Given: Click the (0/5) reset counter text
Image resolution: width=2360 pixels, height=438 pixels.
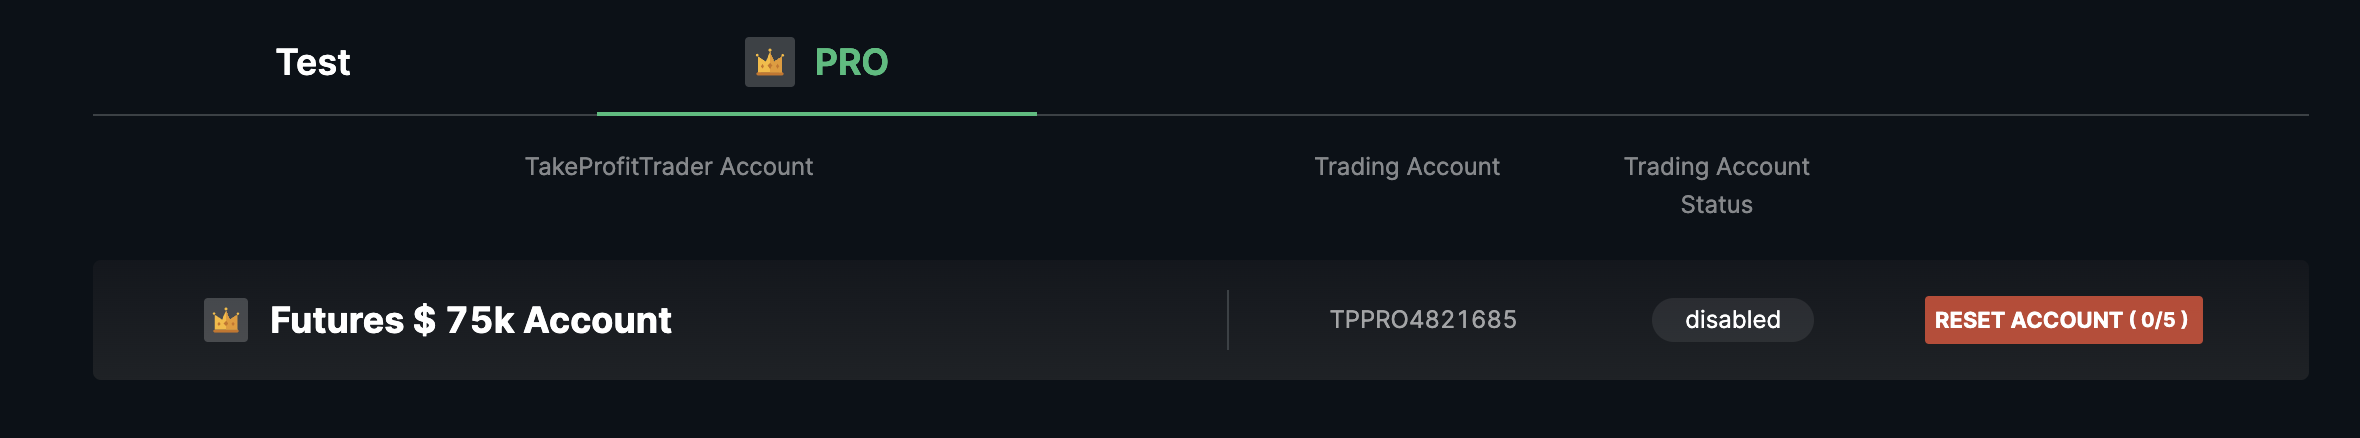Looking at the screenshot, I should [2159, 320].
